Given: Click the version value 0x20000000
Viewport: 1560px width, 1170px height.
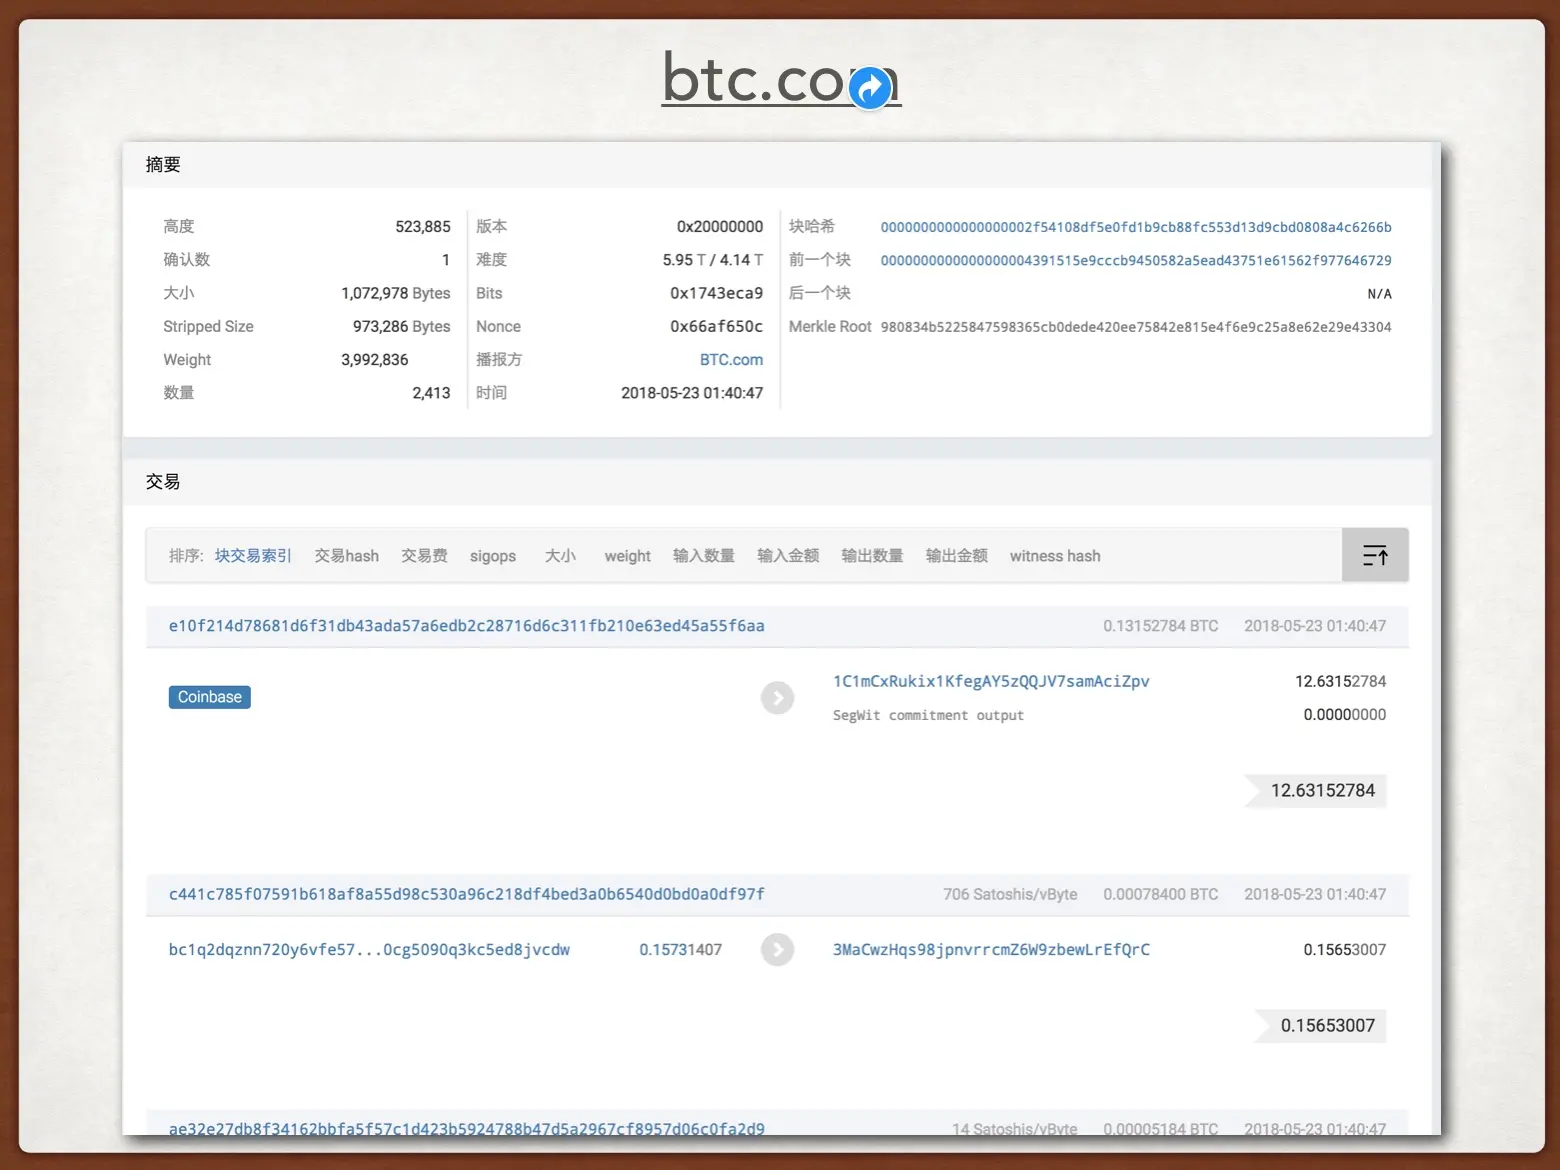Looking at the screenshot, I should point(720,227).
